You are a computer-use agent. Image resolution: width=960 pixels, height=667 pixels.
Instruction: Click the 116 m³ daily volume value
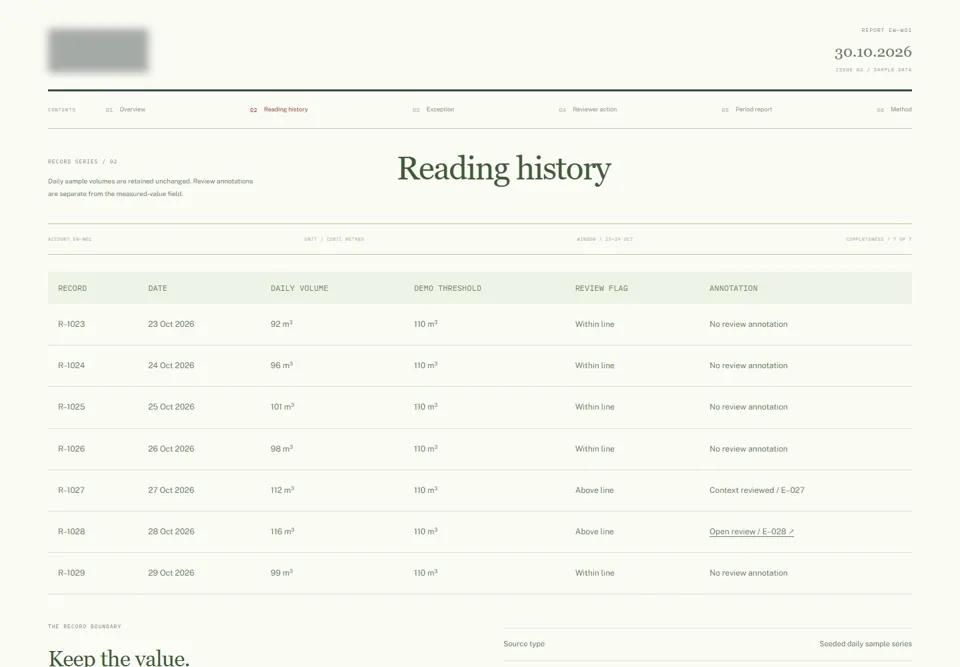pyautogui.click(x=282, y=532)
